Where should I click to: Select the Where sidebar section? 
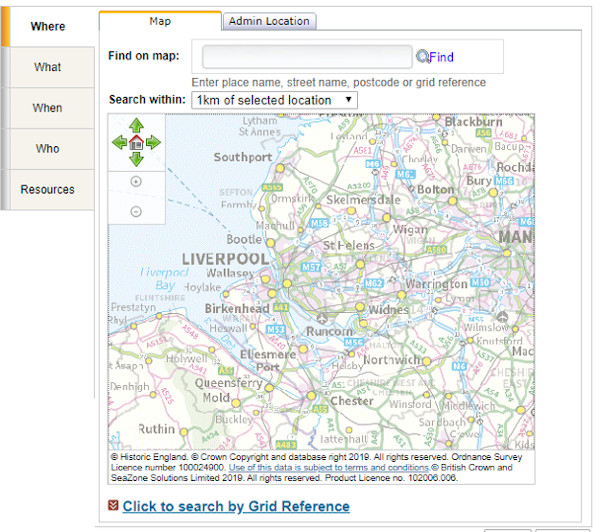pyautogui.click(x=48, y=26)
